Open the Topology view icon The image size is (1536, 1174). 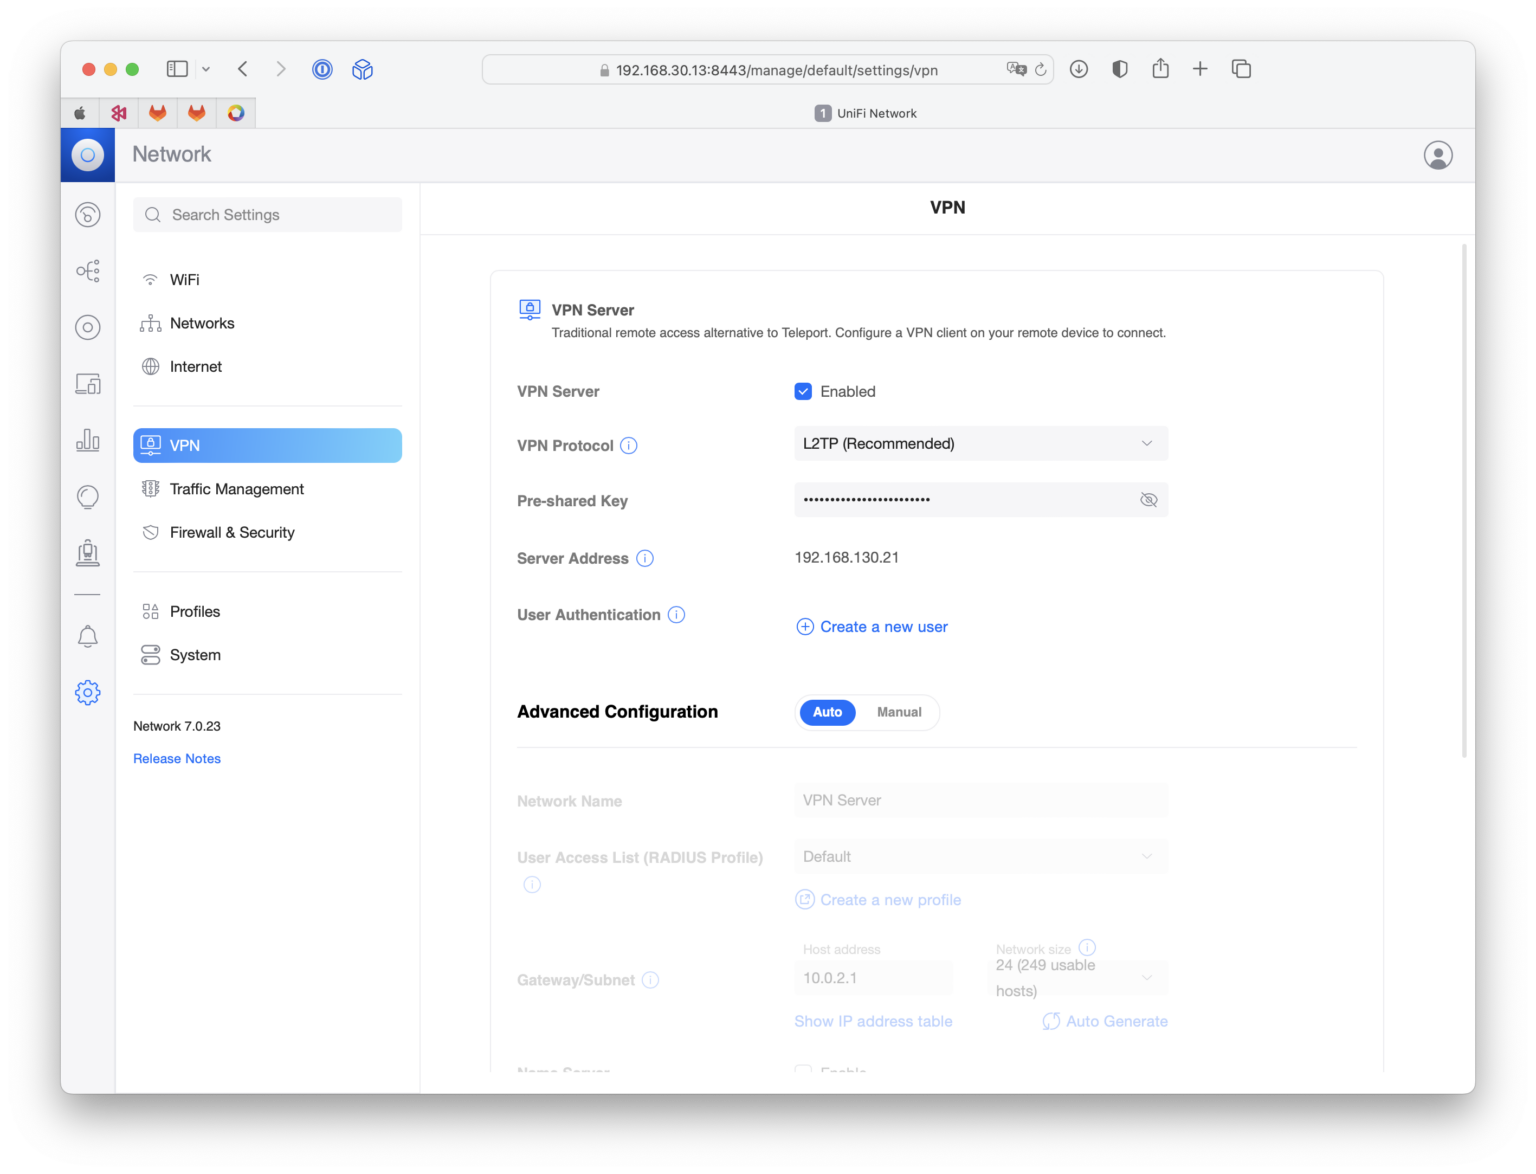pyautogui.click(x=88, y=270)
